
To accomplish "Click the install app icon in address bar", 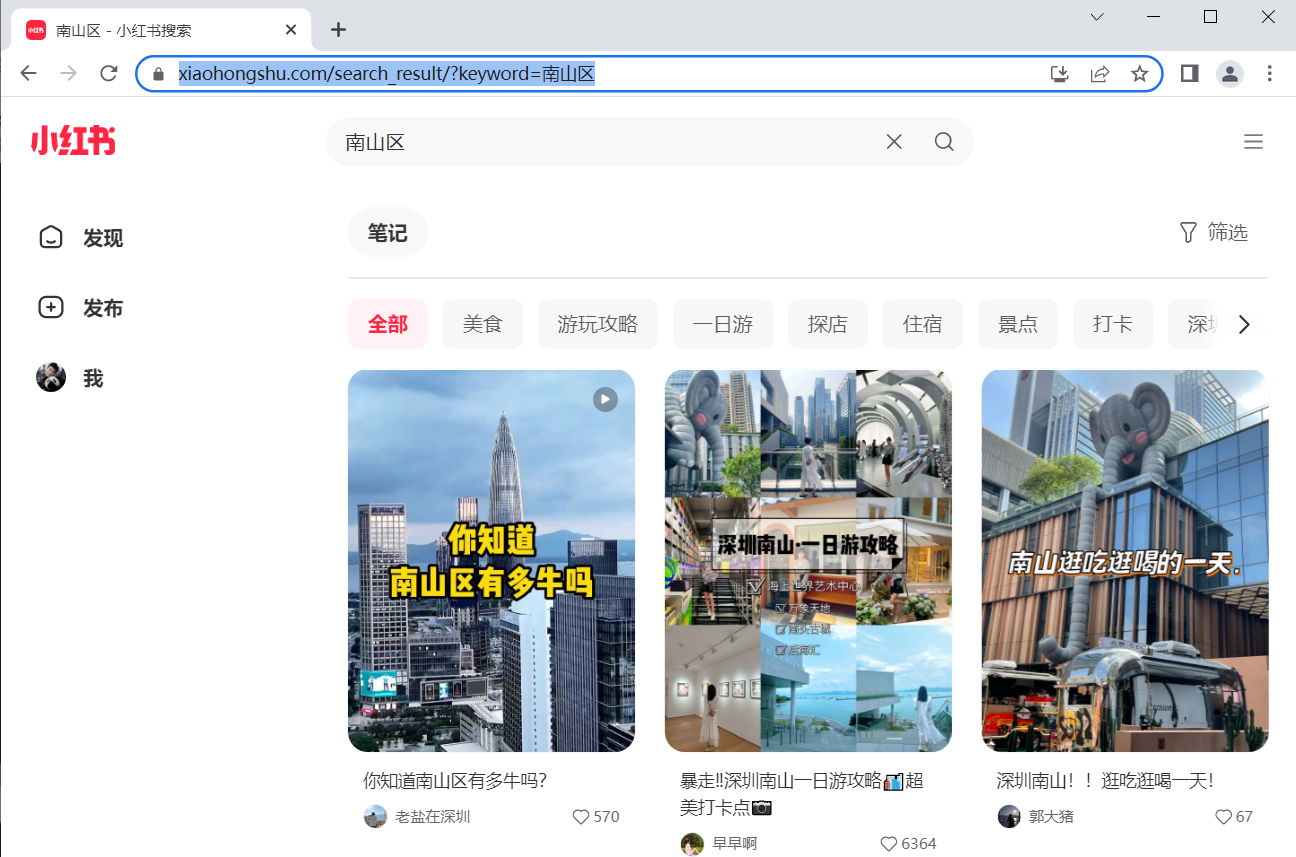I will tap(1060, 73).
